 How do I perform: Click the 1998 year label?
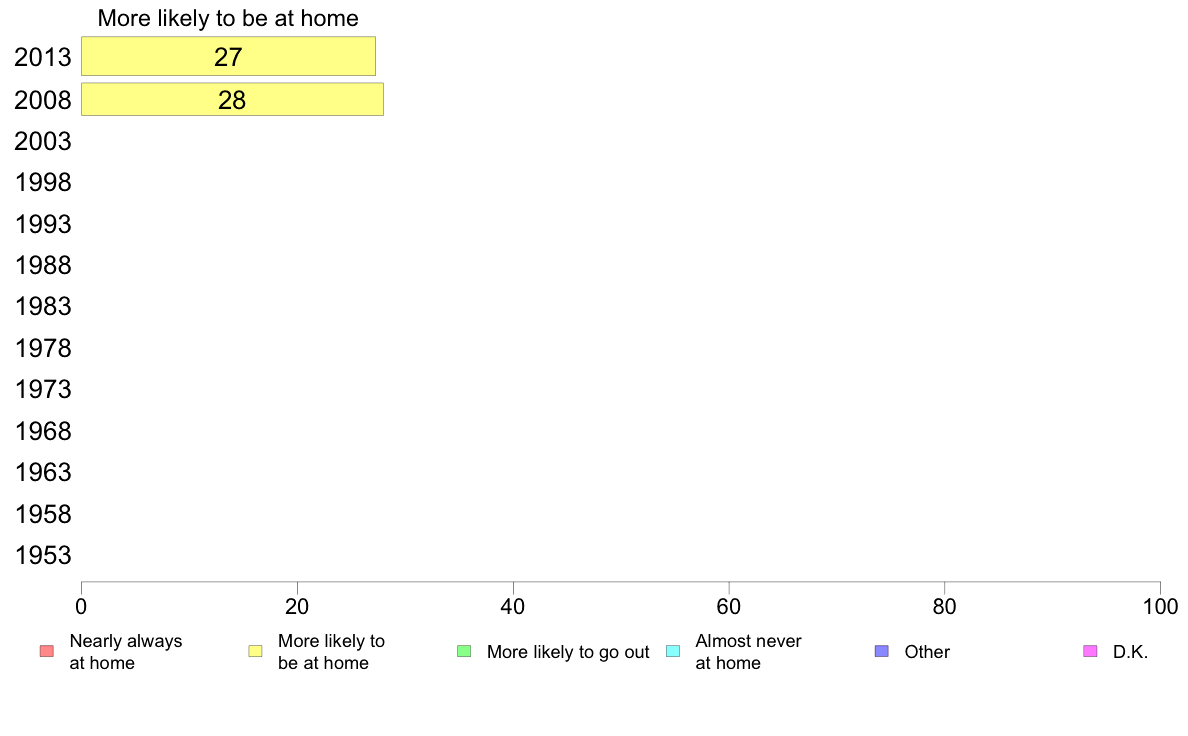pyautogui.click(x=42, y=183)
